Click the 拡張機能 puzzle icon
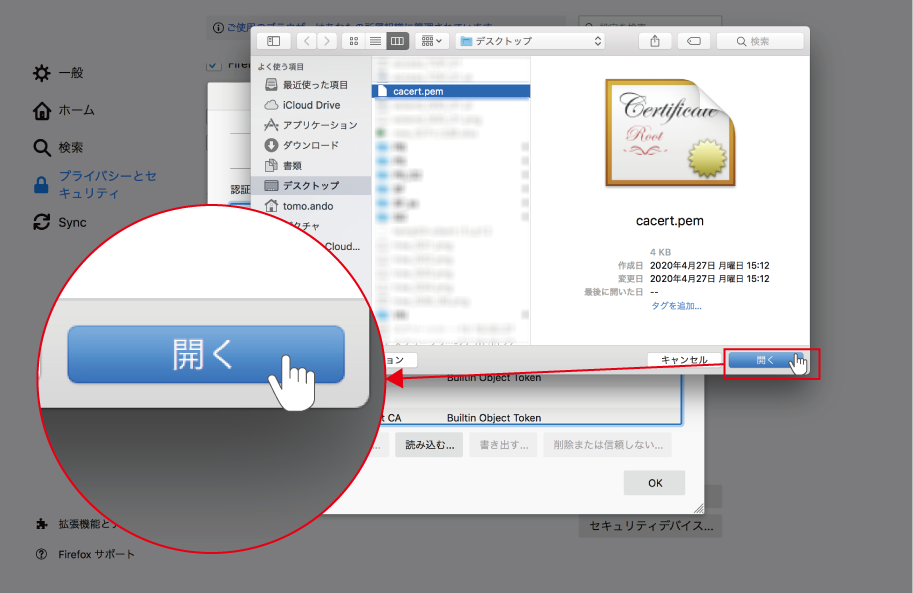 [41, 524]
